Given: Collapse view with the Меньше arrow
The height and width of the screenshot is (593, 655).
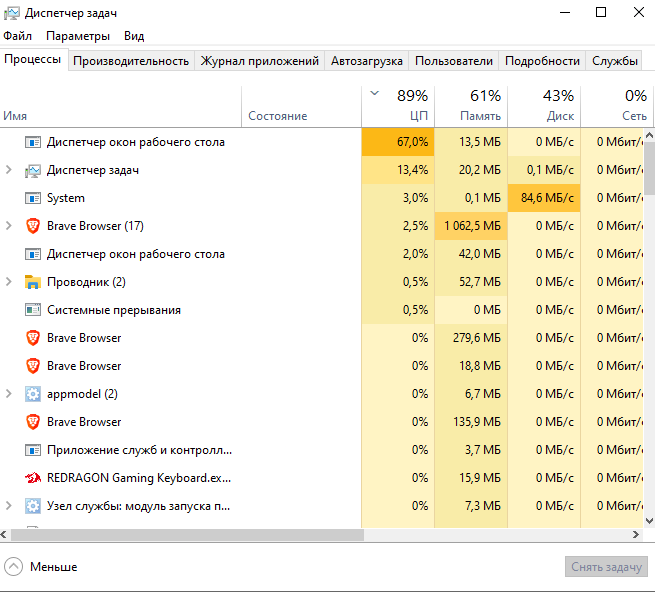Looking at the screenshot, I should pos(13,567).
